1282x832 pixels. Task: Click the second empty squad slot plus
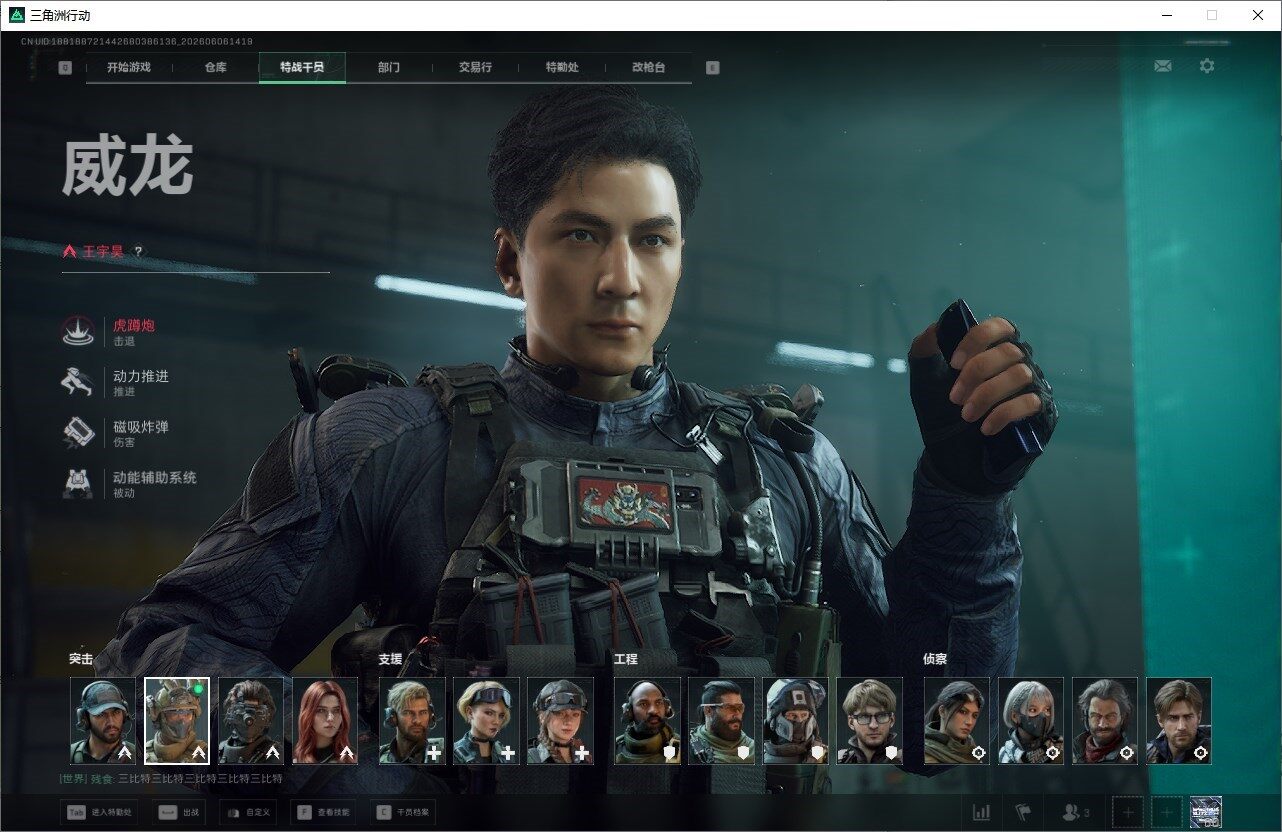[x=1166, y=812]
